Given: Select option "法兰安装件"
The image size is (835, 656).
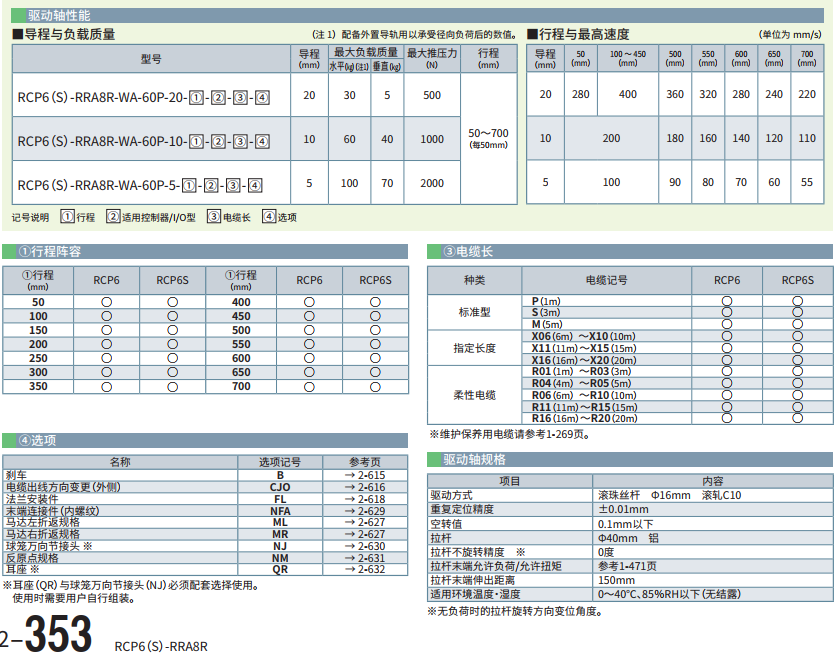Looking at the screenshot, I should click(32, 499).
